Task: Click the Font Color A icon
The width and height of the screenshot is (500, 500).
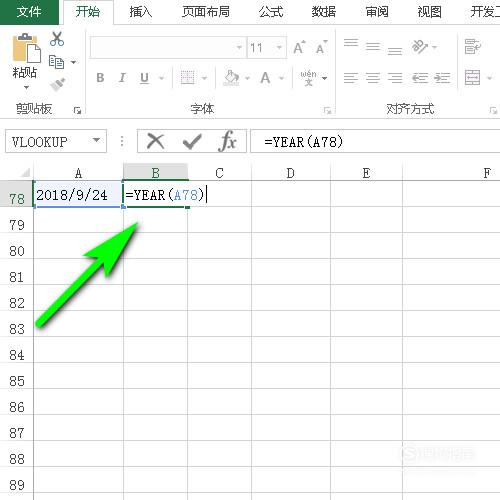Action: pyautogui.click(x=265, y=78)
